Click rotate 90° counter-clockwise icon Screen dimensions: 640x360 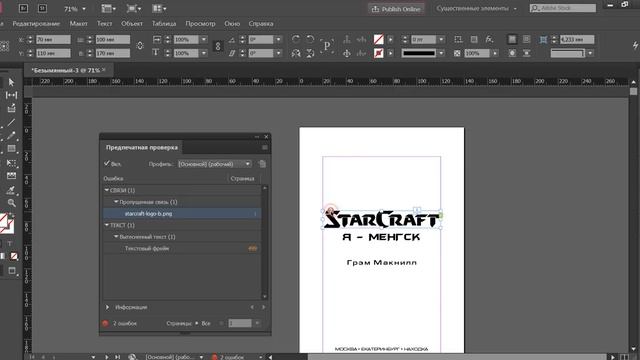click(310, 39)
